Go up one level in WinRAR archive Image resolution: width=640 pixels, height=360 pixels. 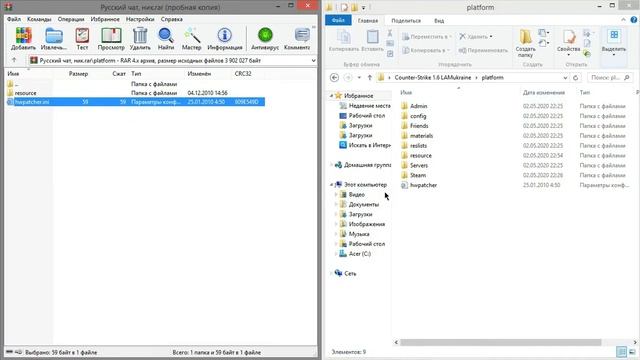[14, 60]
